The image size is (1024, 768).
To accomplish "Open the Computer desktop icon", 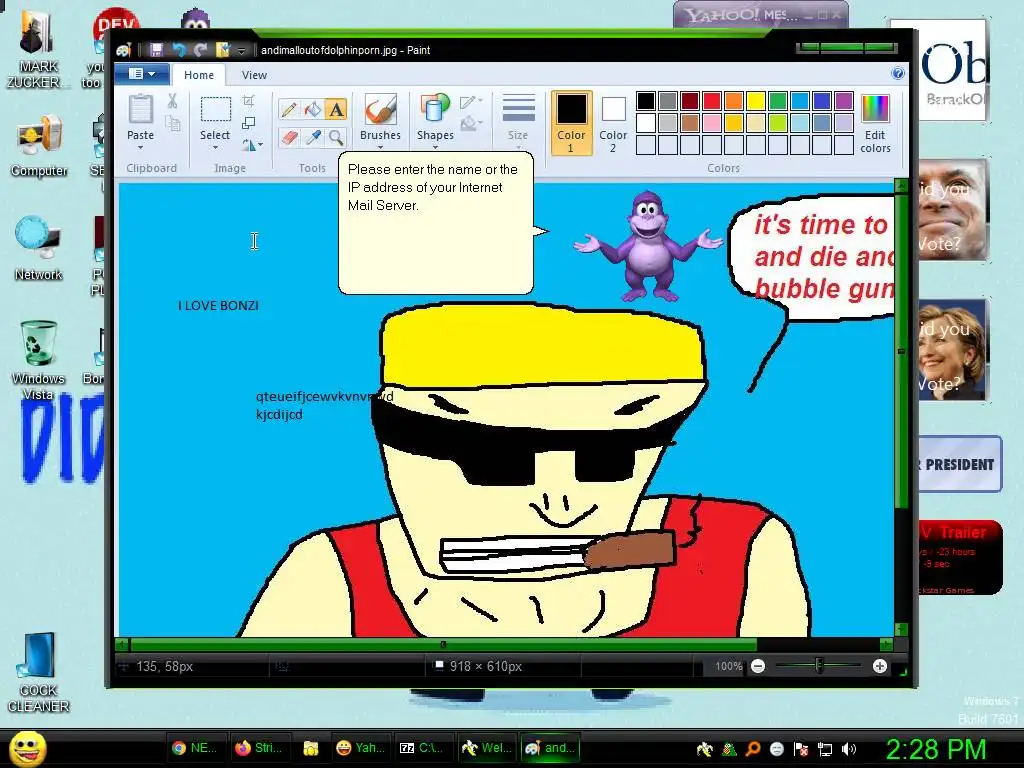I will 39,137.
